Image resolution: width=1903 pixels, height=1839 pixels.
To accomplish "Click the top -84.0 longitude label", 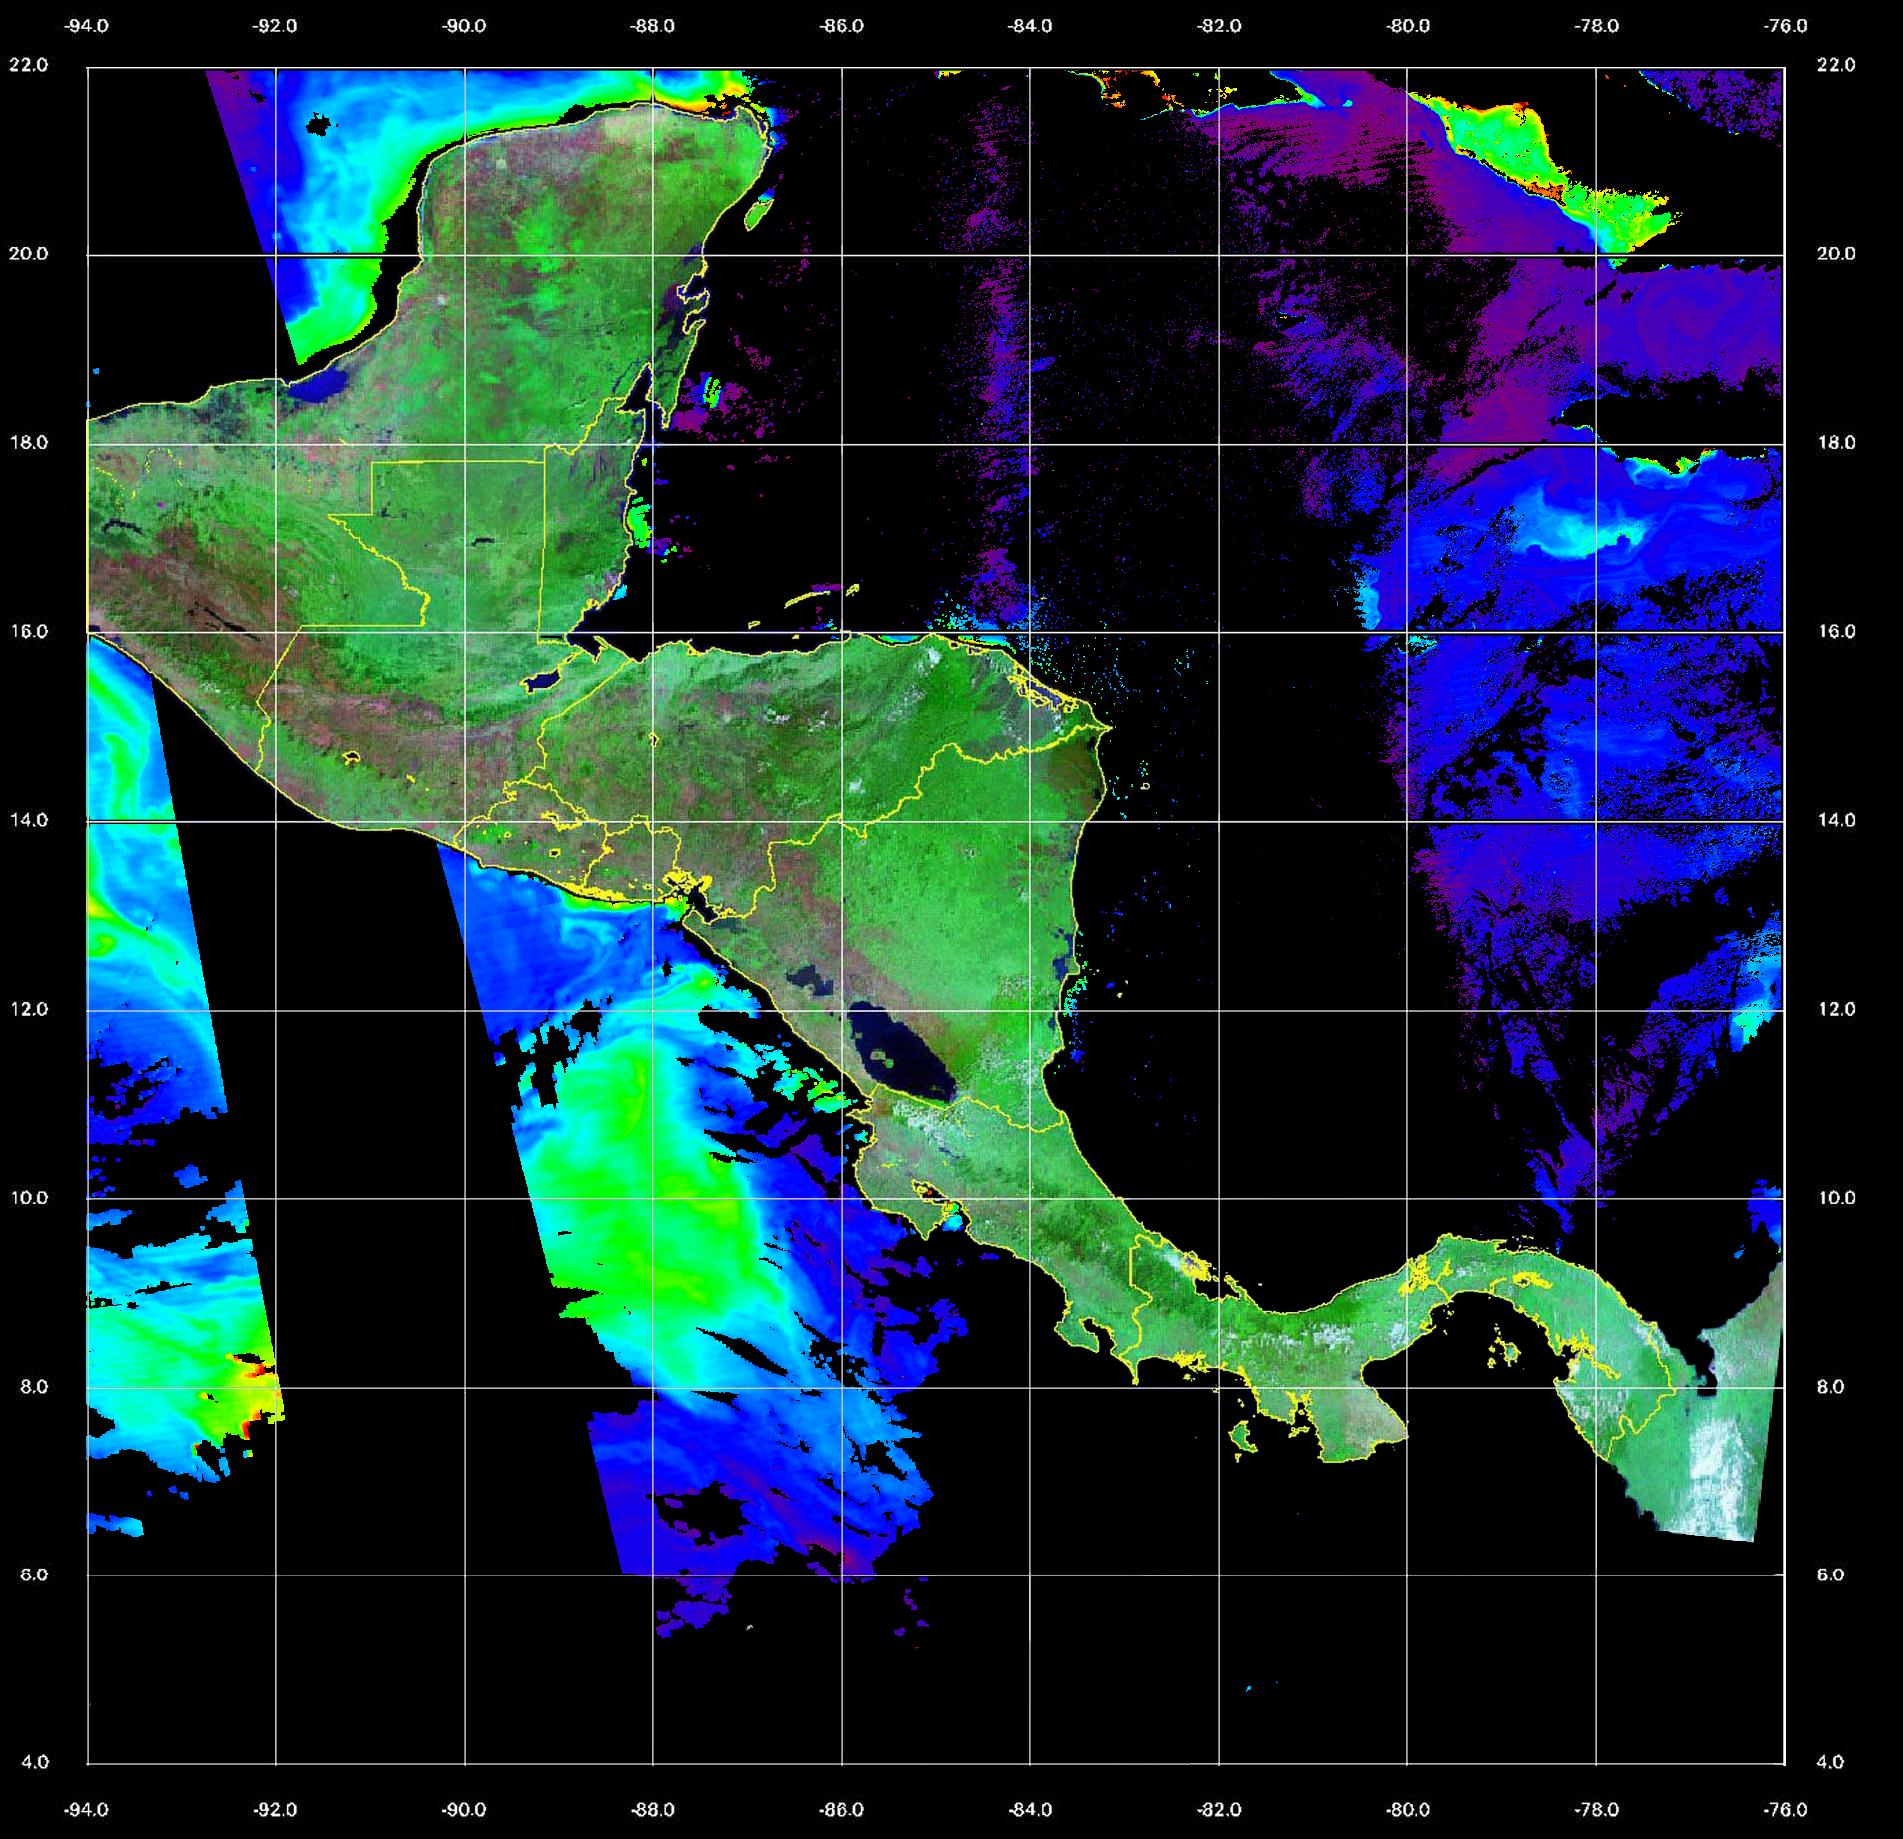I will click(x=1030, y=26).
